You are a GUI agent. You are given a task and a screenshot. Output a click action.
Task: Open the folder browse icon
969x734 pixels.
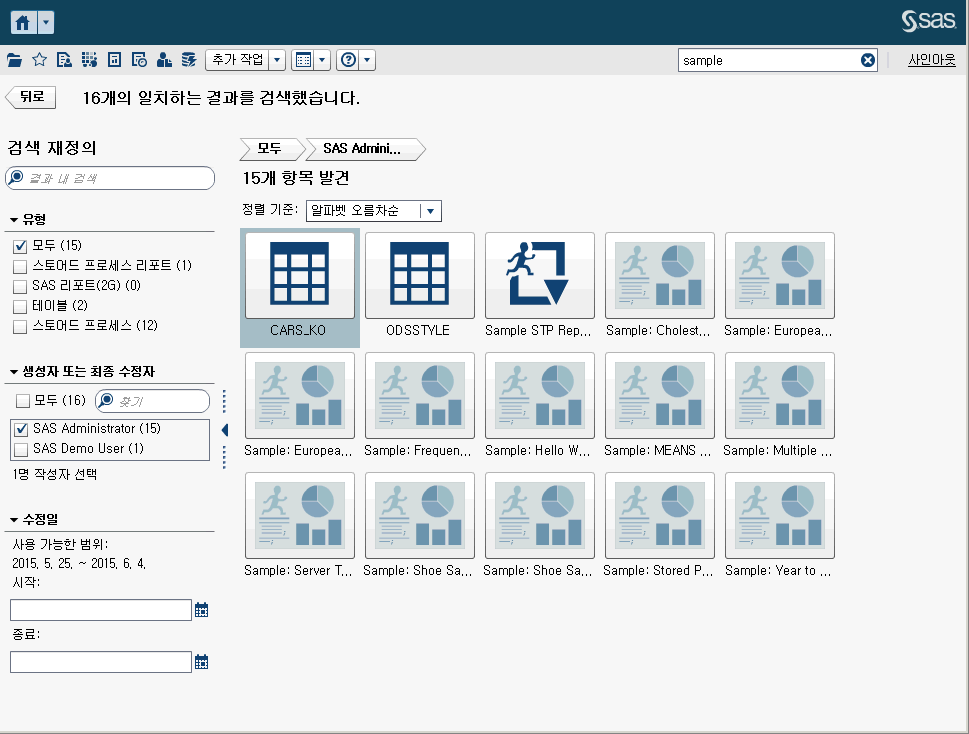point(14,59)
